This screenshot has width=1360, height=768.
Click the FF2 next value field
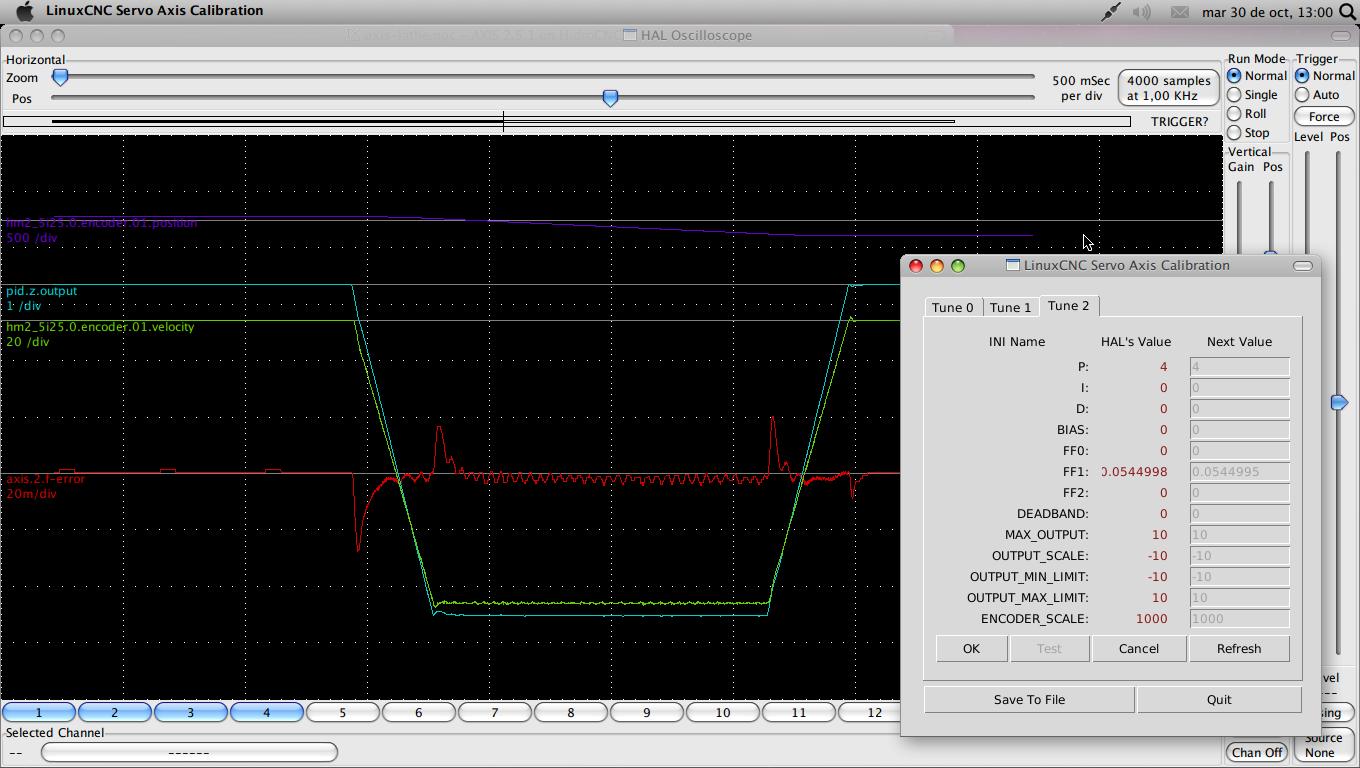point(1239,493)
